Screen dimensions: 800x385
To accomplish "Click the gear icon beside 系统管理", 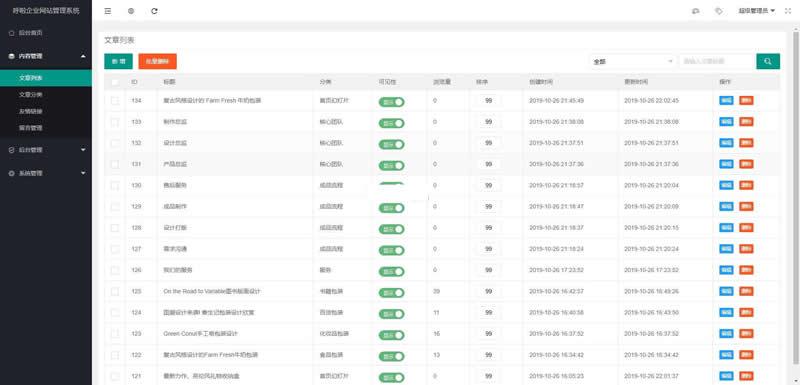I will tap(11, 173).
